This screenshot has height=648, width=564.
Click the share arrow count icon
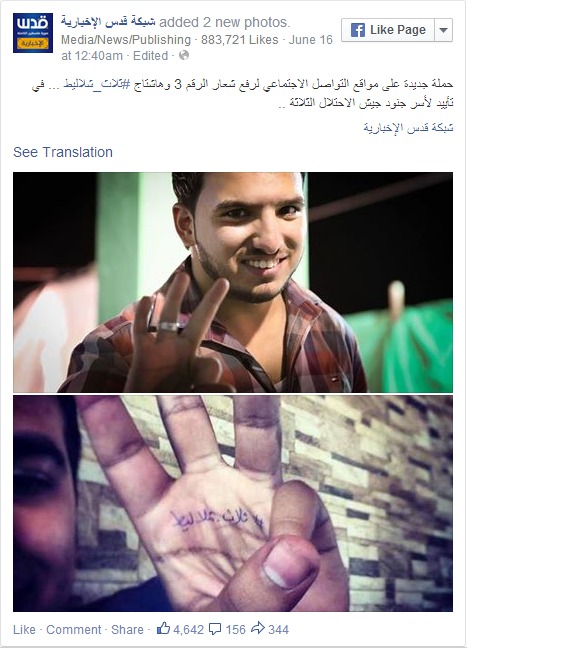[x=258, y=628]
